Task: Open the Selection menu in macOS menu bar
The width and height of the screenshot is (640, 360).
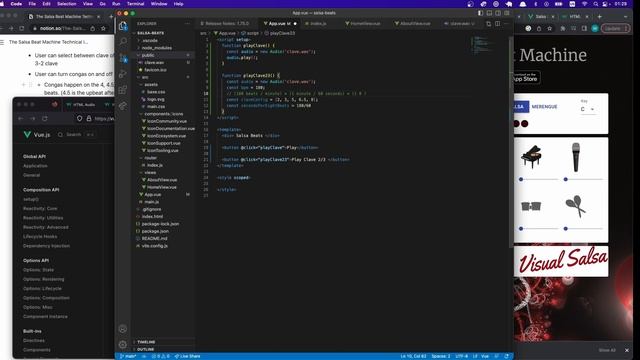Action: [x=67, y=4]
